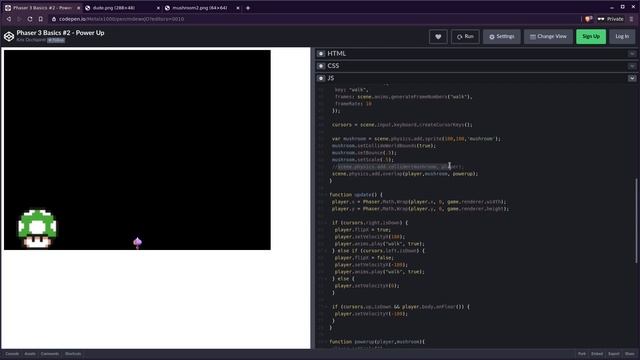This screenshot has width=640, height=360.
Task: Go back in browser history
Action: (9, 19)
